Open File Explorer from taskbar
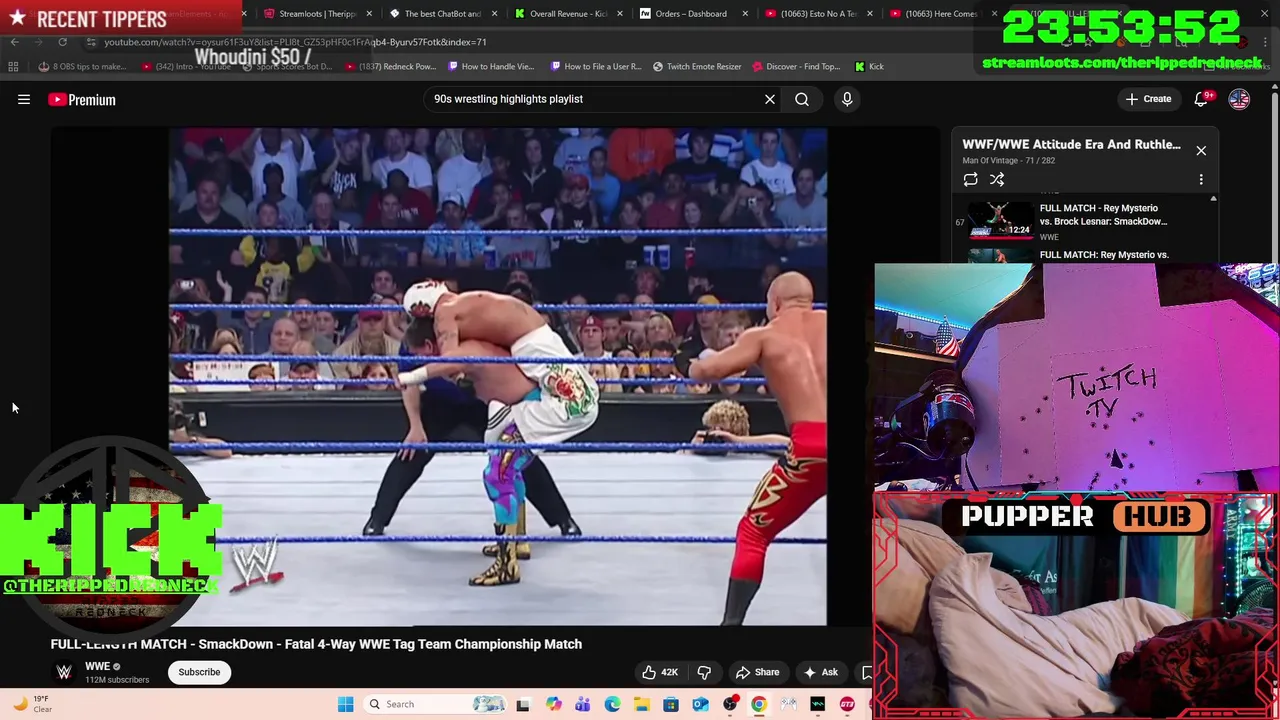Screen dimensions: 1280x720 coord(641,704)
